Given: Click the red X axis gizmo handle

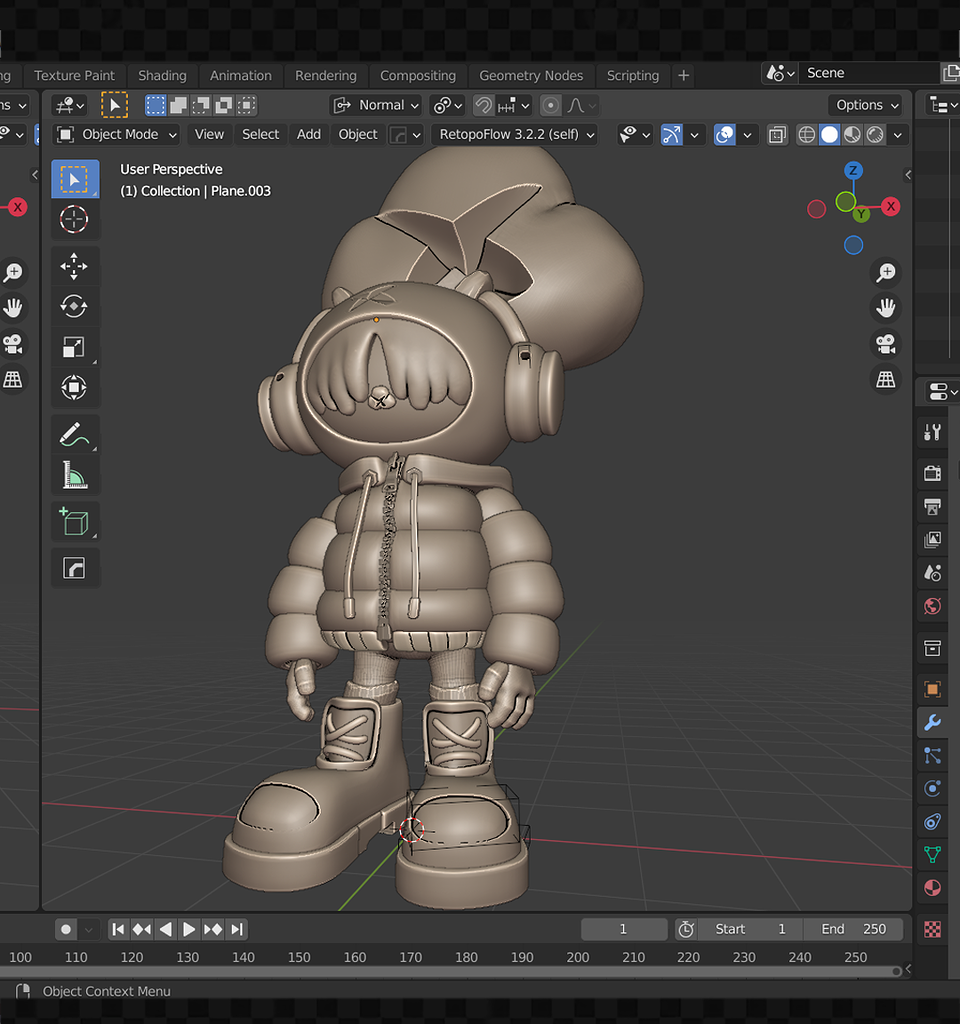Looking at the screenshot, I should tap(891, 206).
